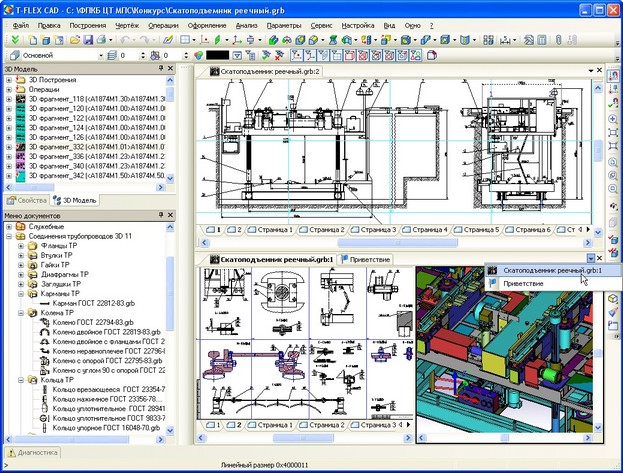Click the four-pane window grid icon
This screenshot has height=473, width=623.
click(x=185, y=40)
